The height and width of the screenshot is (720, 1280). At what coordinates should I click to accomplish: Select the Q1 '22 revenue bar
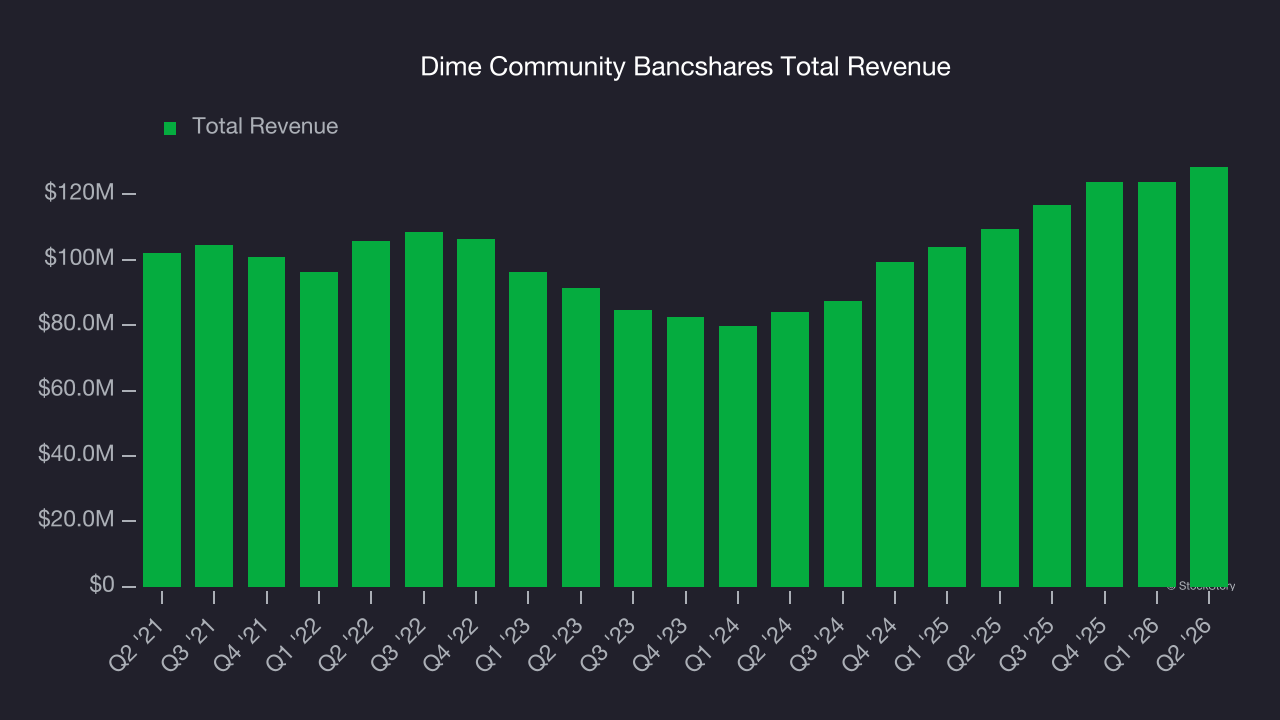pos(319,429)
